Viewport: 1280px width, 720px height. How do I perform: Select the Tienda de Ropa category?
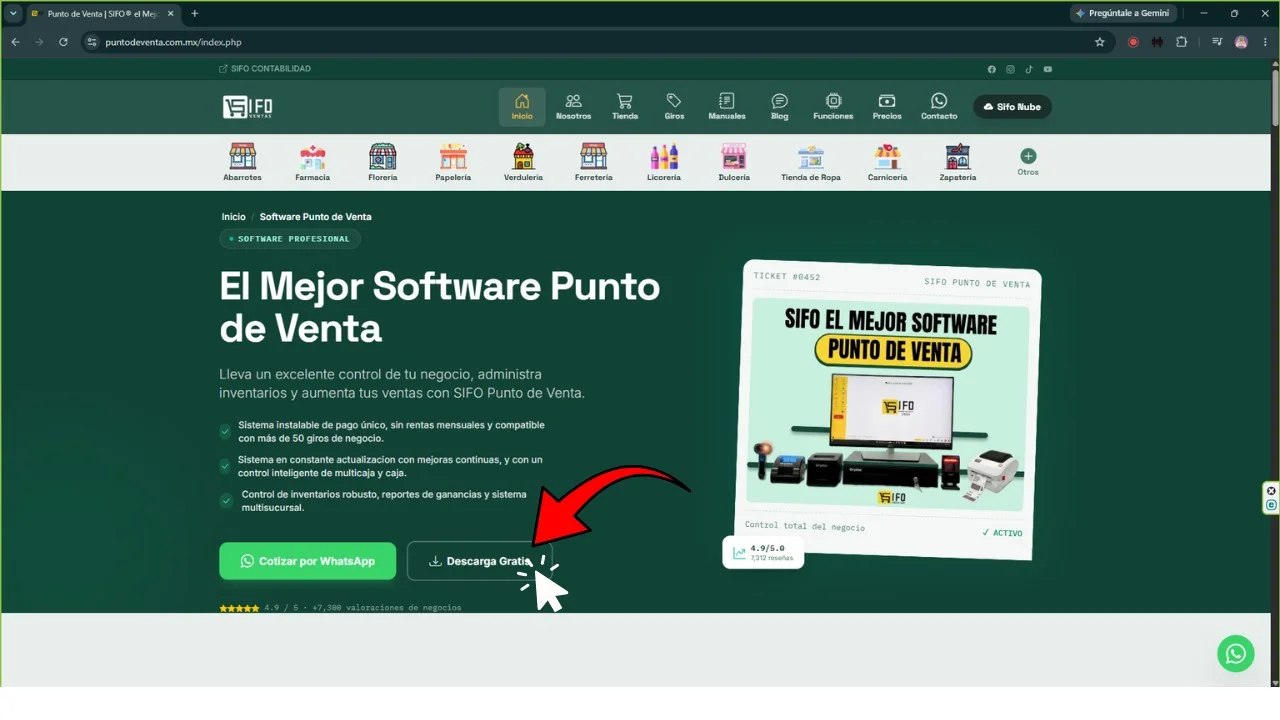[x=811, y=162]
